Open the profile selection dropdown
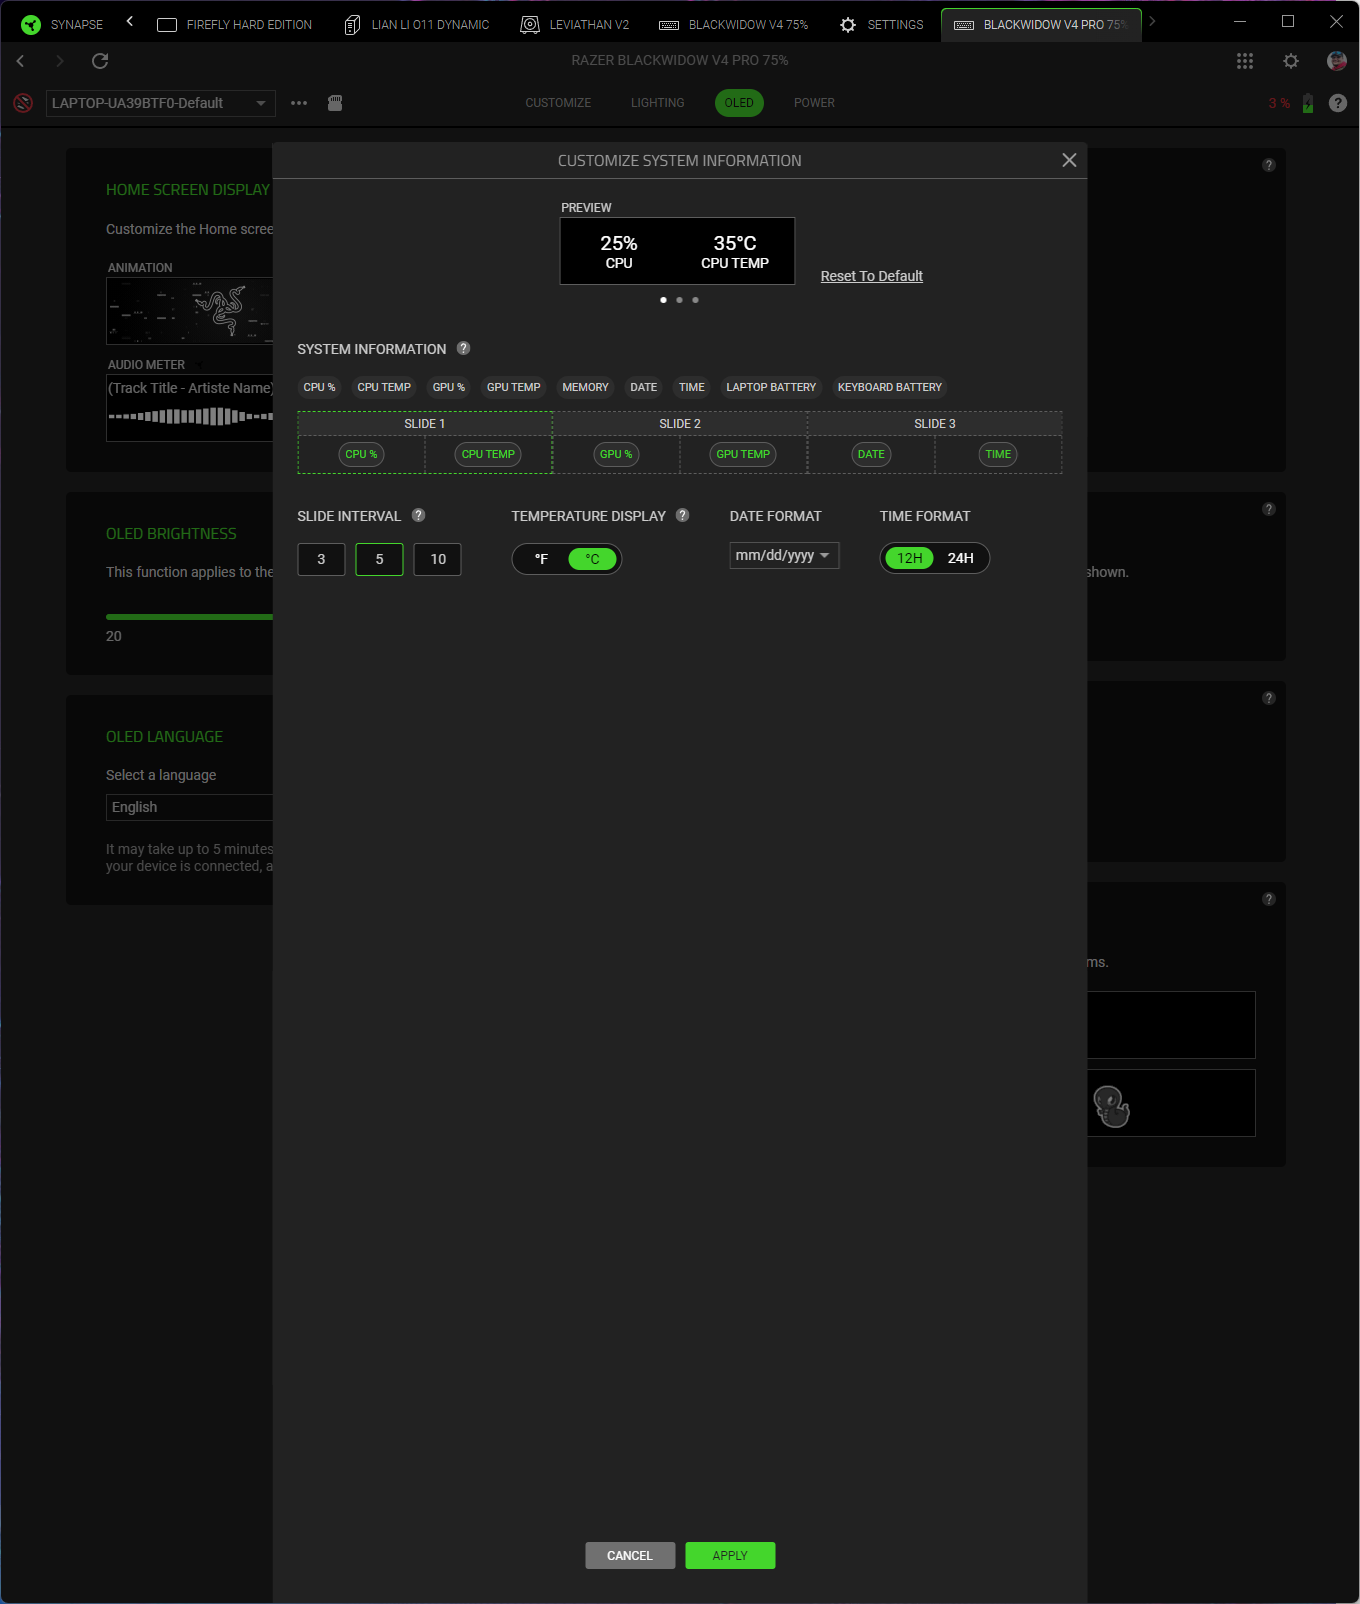The width and height of the screenshot is (1360, 1604). [x=160, y=103]
